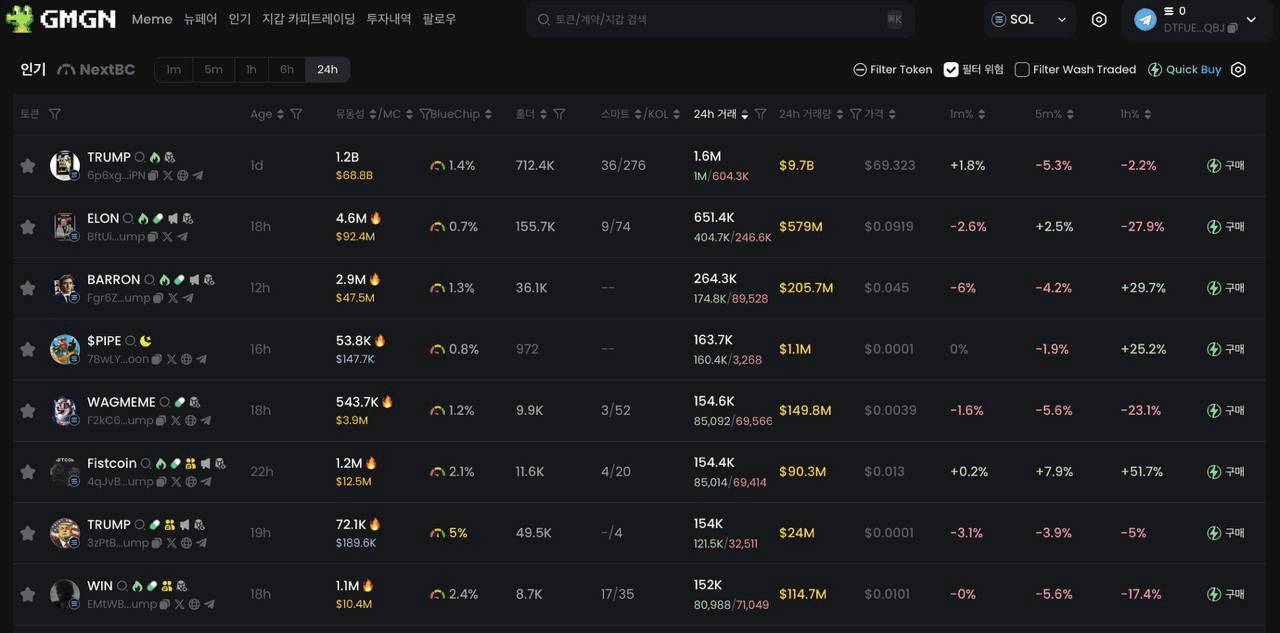Add BARRON to favorites via star
This screenshot has width=1280, height=633.
pos(28,288)
